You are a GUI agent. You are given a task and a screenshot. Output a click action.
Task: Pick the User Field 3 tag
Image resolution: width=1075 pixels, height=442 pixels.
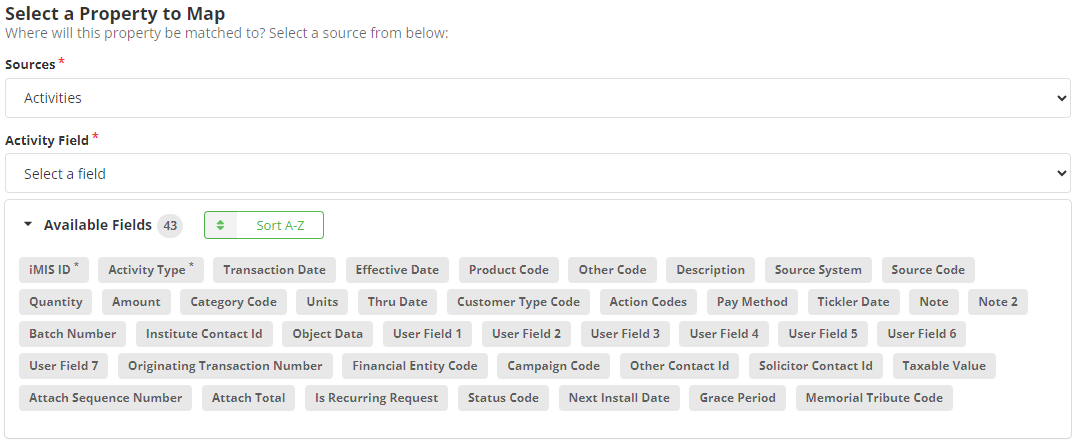tap(625, 334)
